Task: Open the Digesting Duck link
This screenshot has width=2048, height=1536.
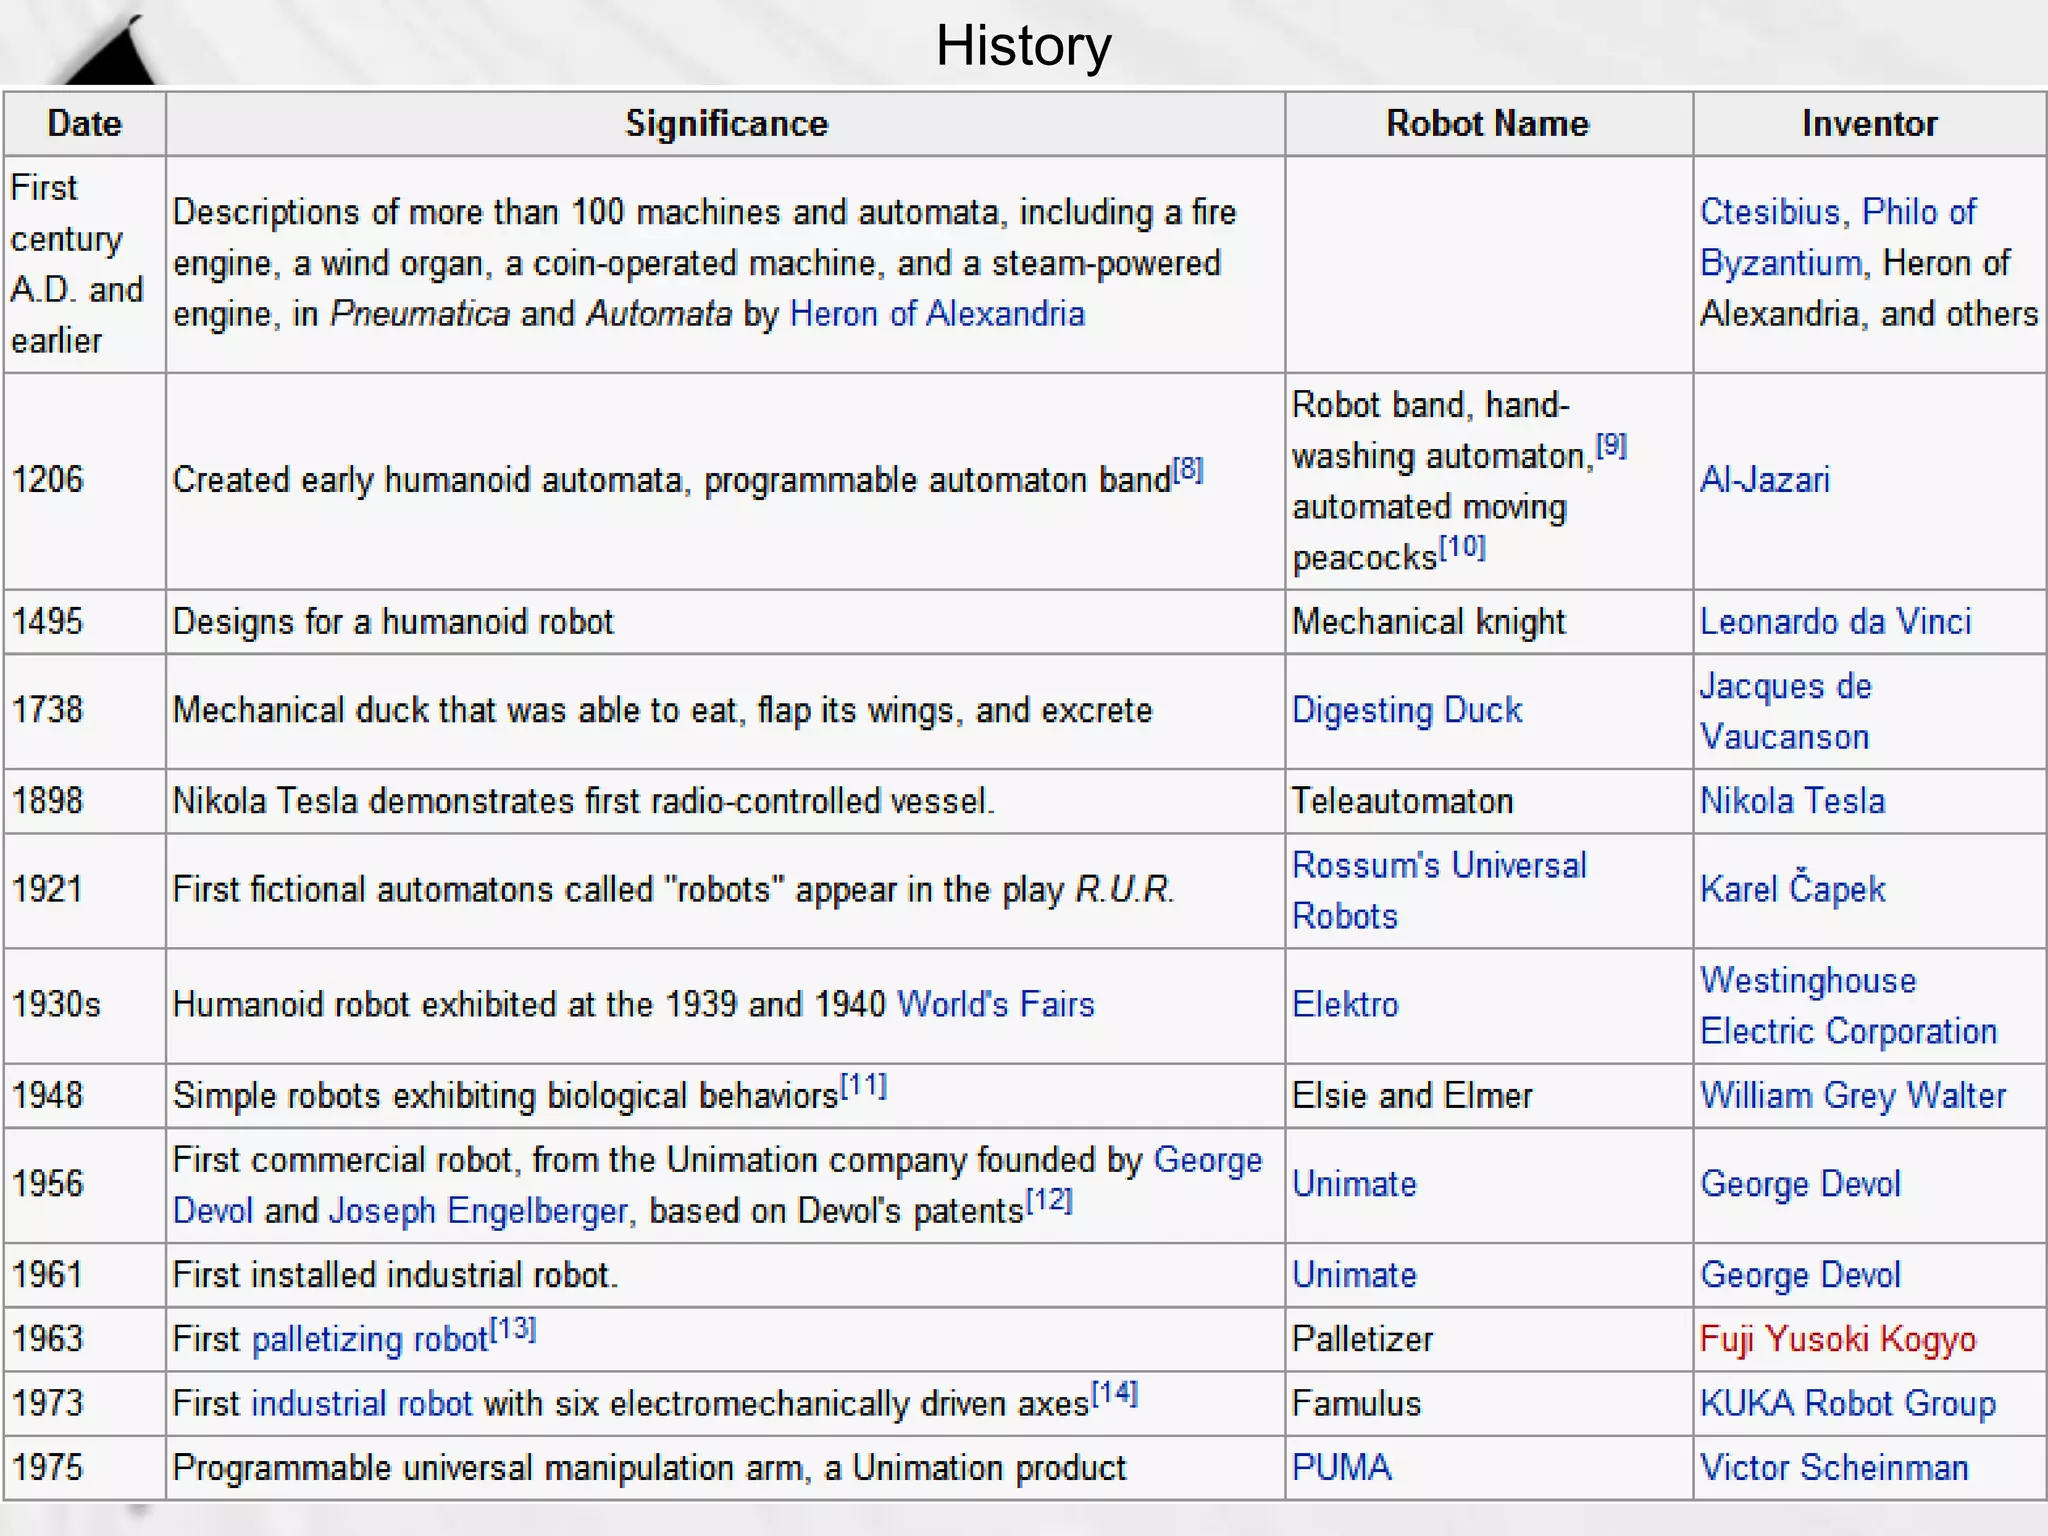Action: click(1407, 710)
